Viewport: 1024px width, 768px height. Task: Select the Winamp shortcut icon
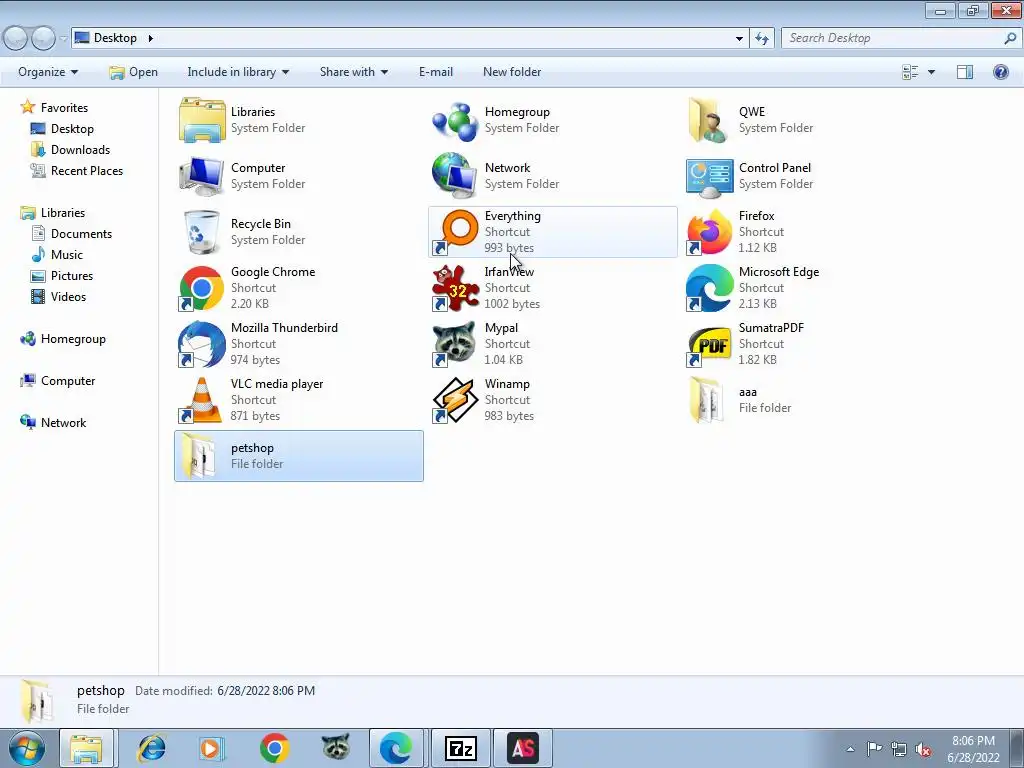455,400
